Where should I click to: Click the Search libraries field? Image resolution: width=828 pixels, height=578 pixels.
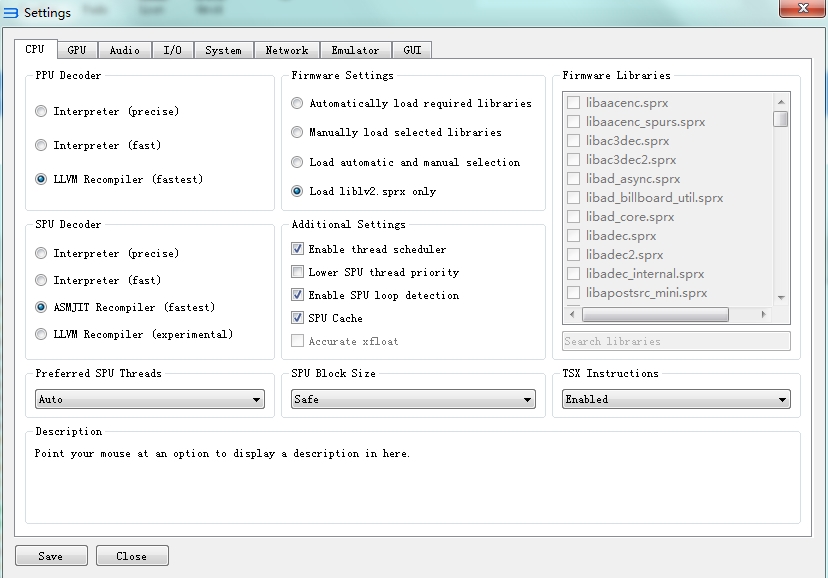click(x=676, y=341)
